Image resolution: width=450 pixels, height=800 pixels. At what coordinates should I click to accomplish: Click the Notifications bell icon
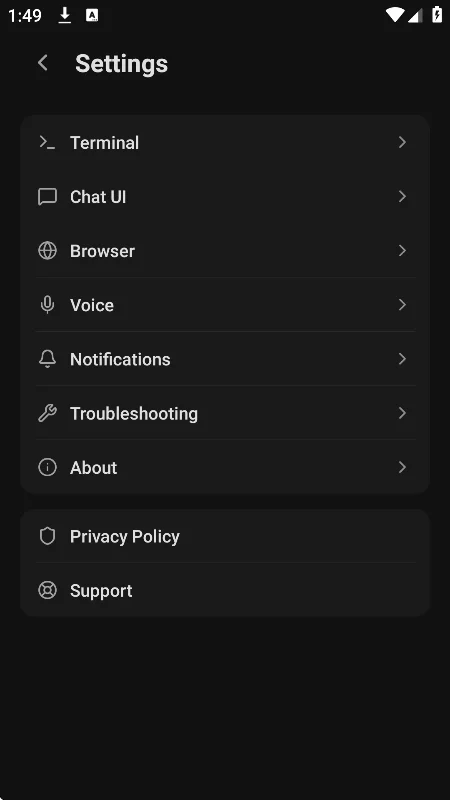coord(47,359)
